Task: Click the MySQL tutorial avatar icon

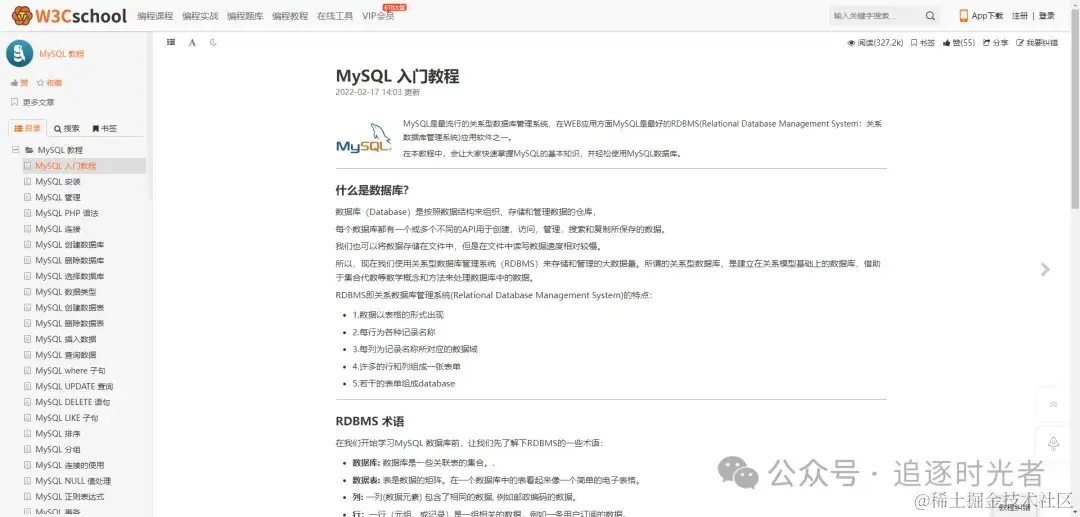Action: point(19,53)
